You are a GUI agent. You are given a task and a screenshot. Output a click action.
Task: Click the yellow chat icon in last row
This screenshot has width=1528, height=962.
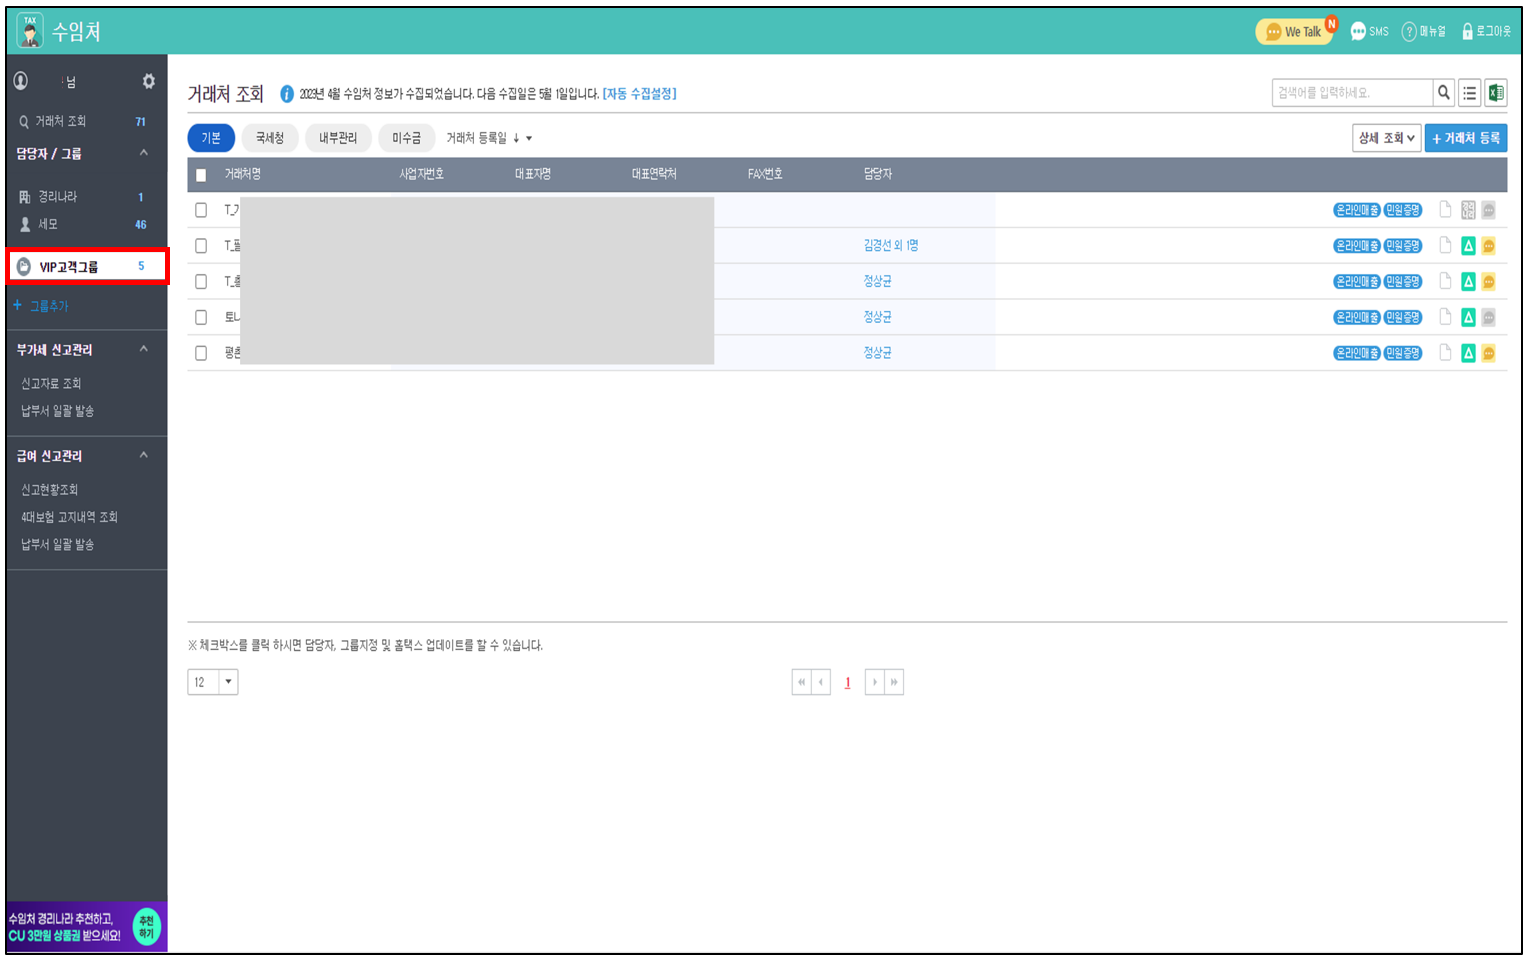[1488, 353]
